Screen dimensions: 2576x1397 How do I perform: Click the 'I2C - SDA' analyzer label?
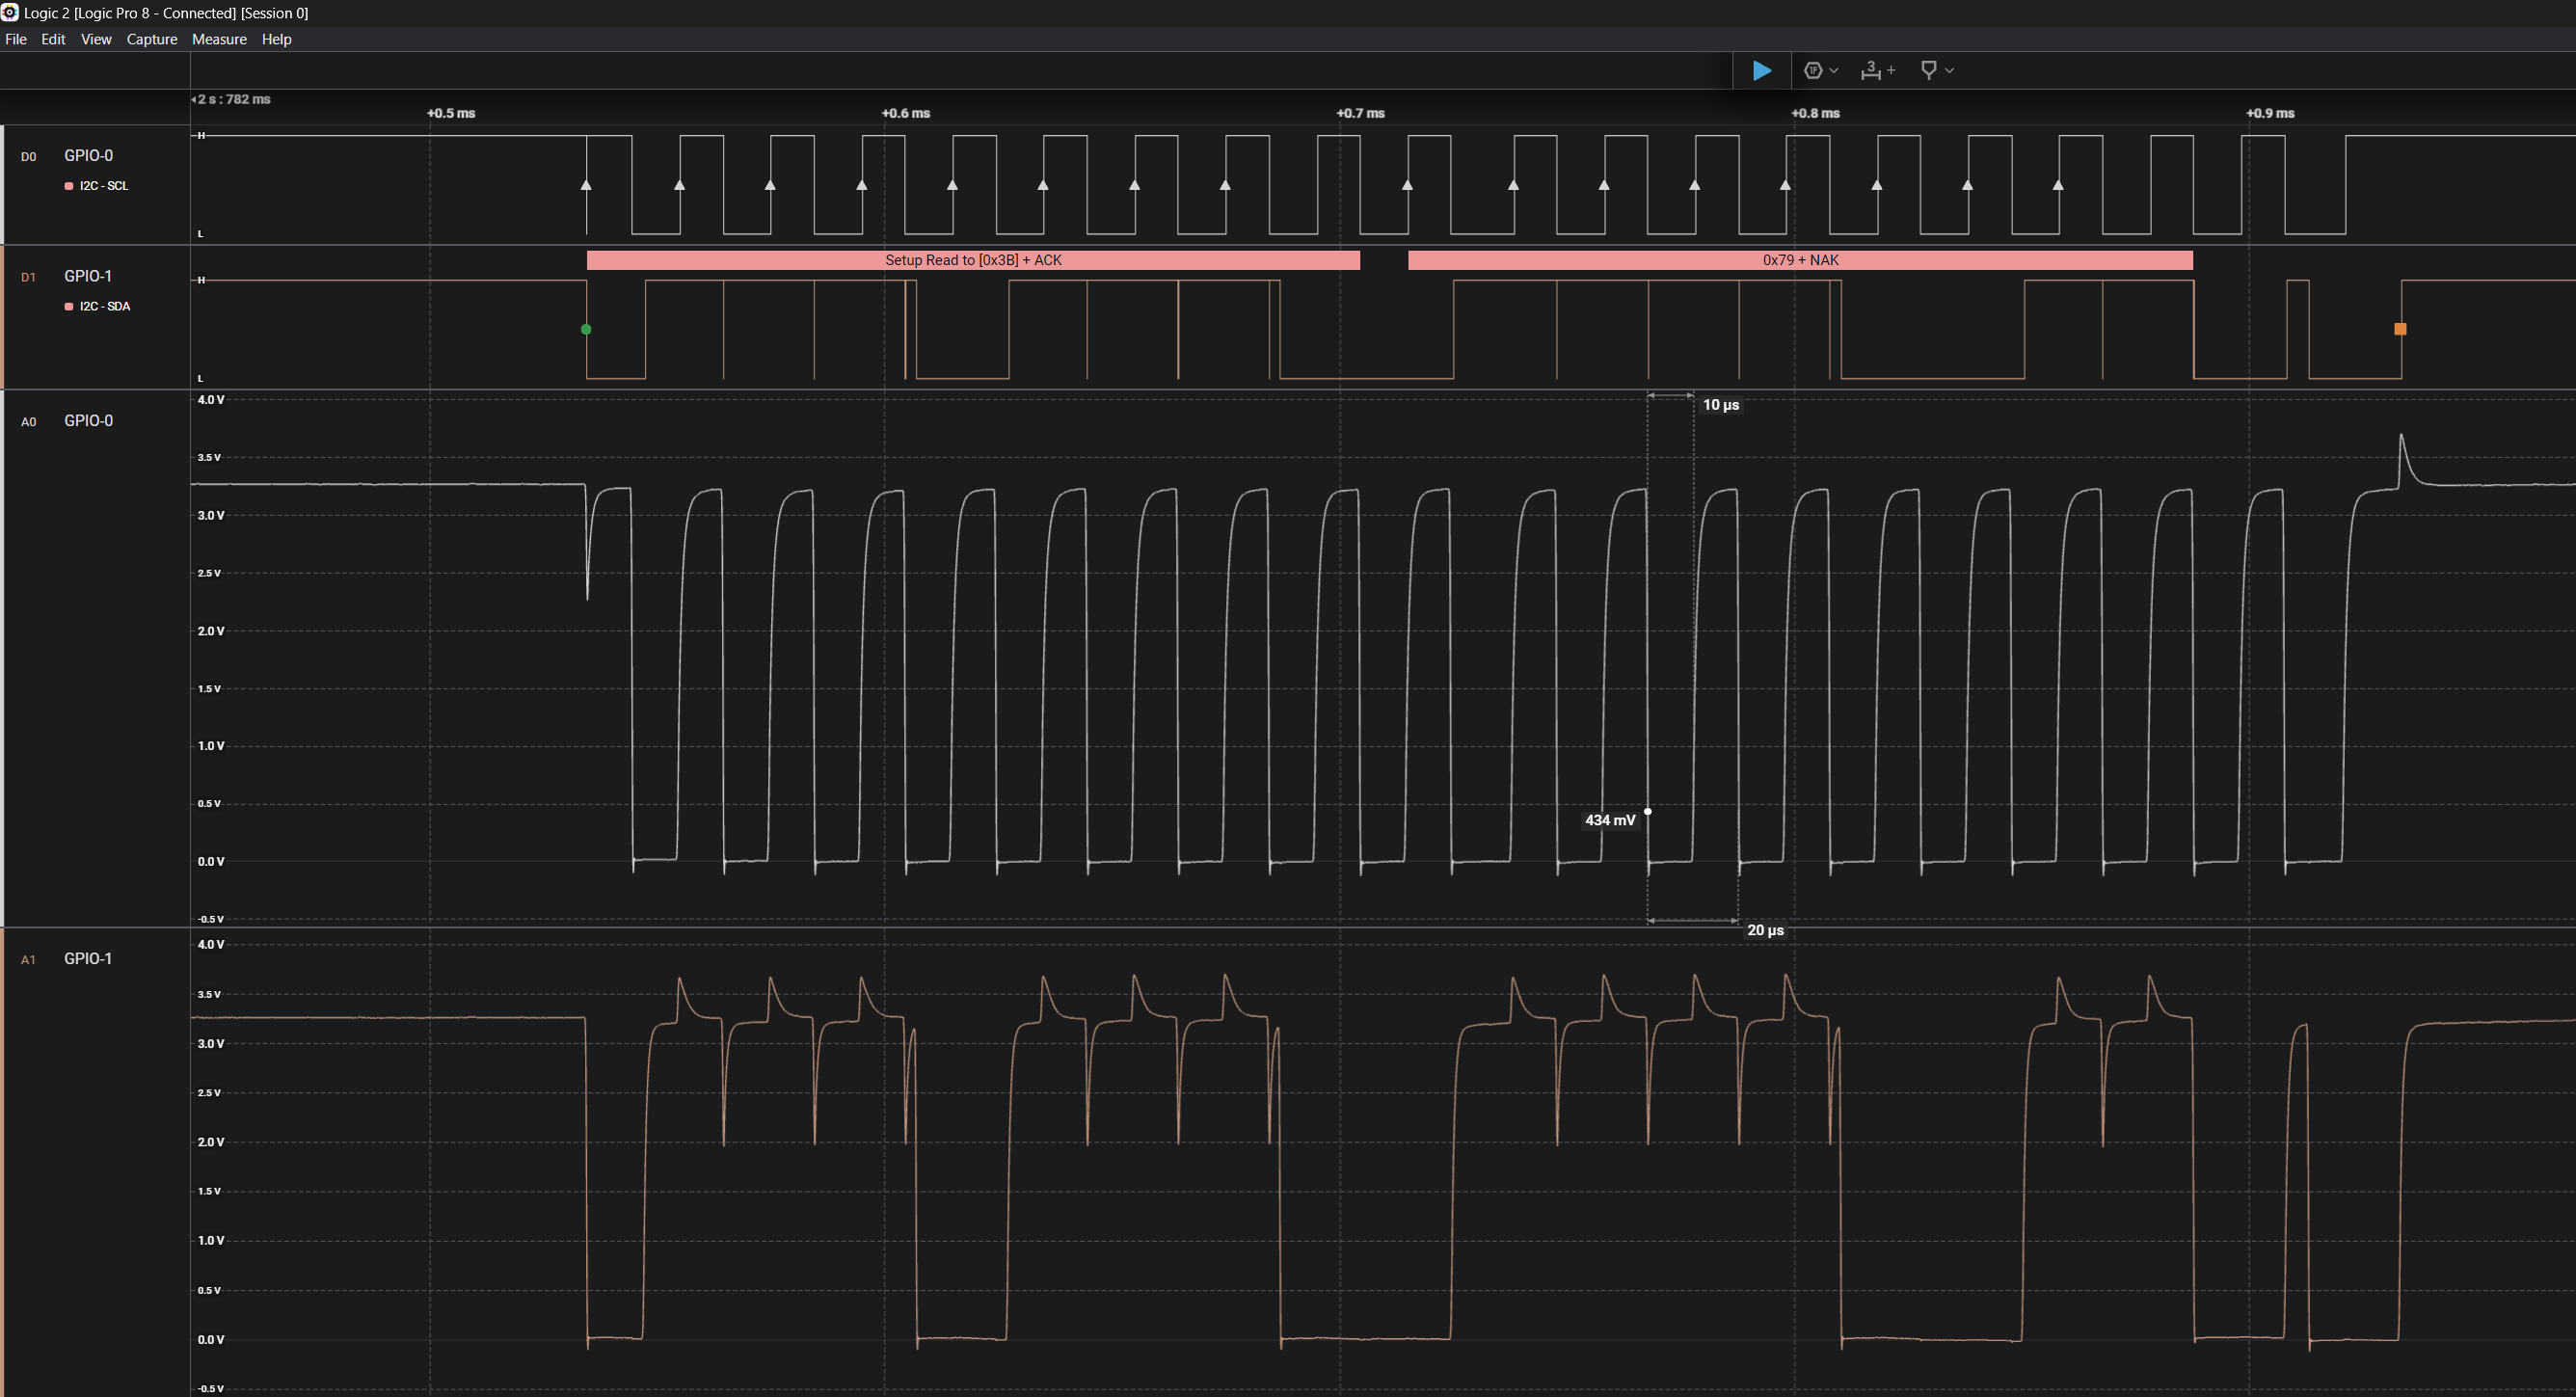tap(105, 307)
